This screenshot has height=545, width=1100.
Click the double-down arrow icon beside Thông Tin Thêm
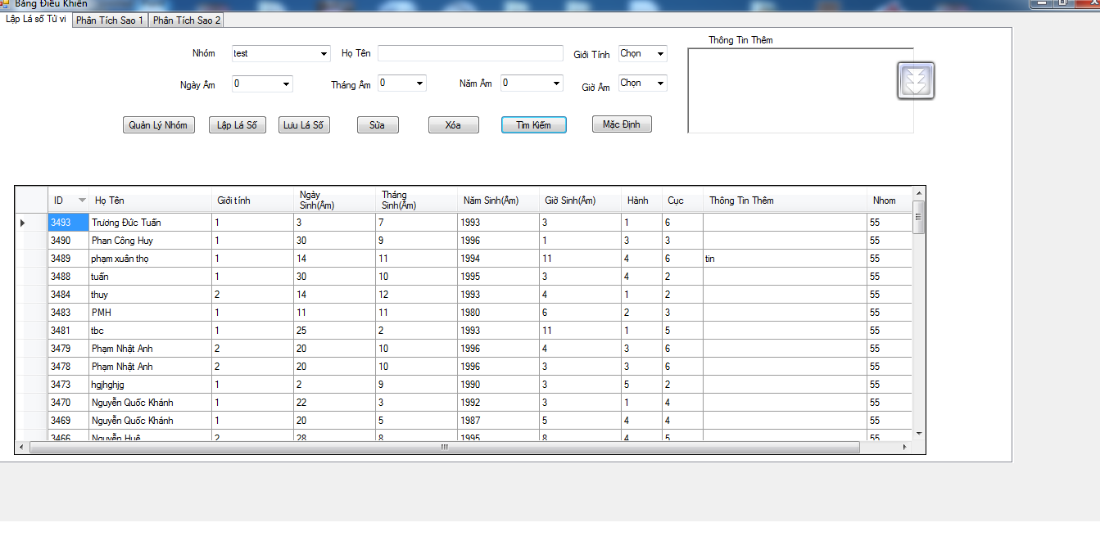(x=915, y=81)
